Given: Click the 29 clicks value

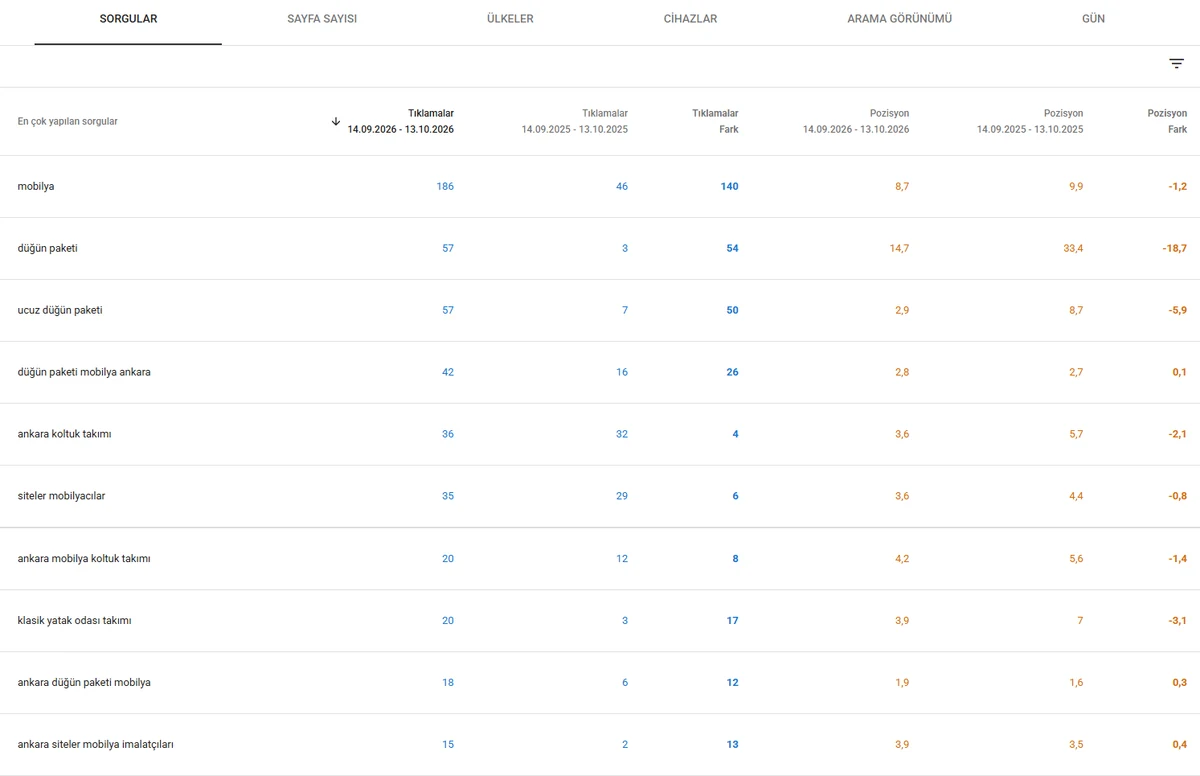Looking at the screenshot, I should click(x=622, y=496).
